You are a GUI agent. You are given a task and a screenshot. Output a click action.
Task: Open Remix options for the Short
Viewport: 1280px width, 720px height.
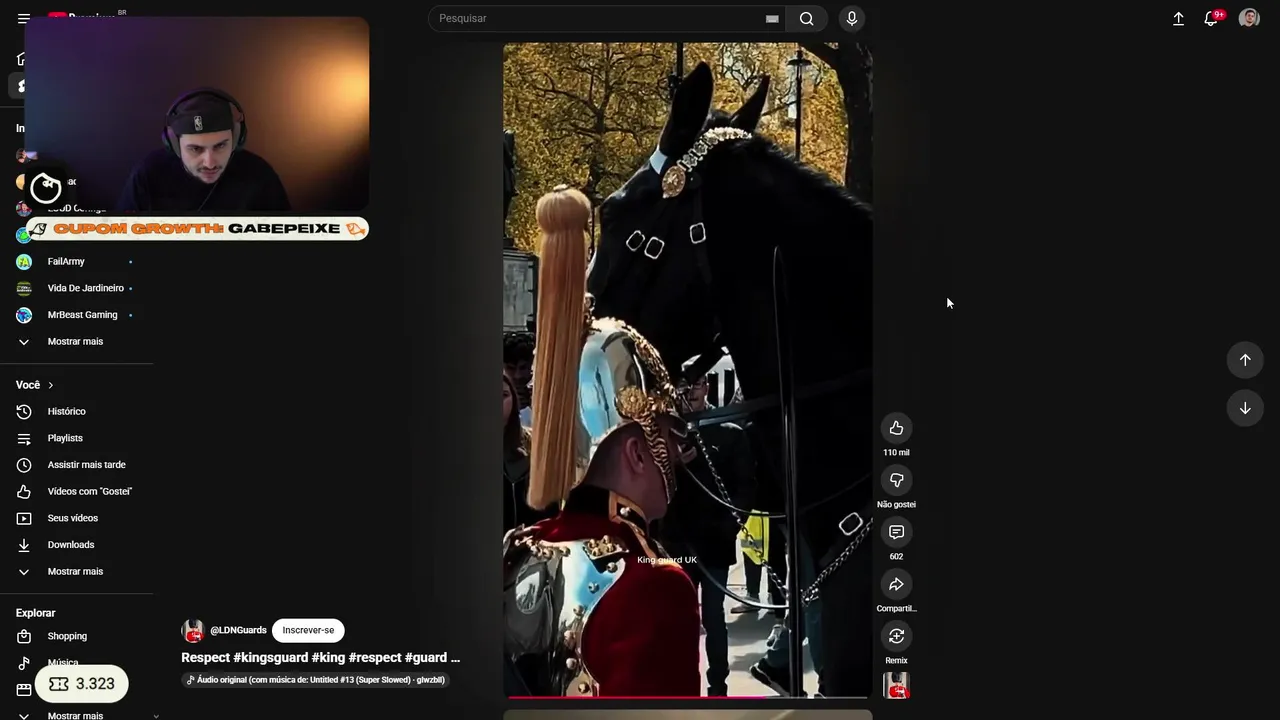coord(896,636)
